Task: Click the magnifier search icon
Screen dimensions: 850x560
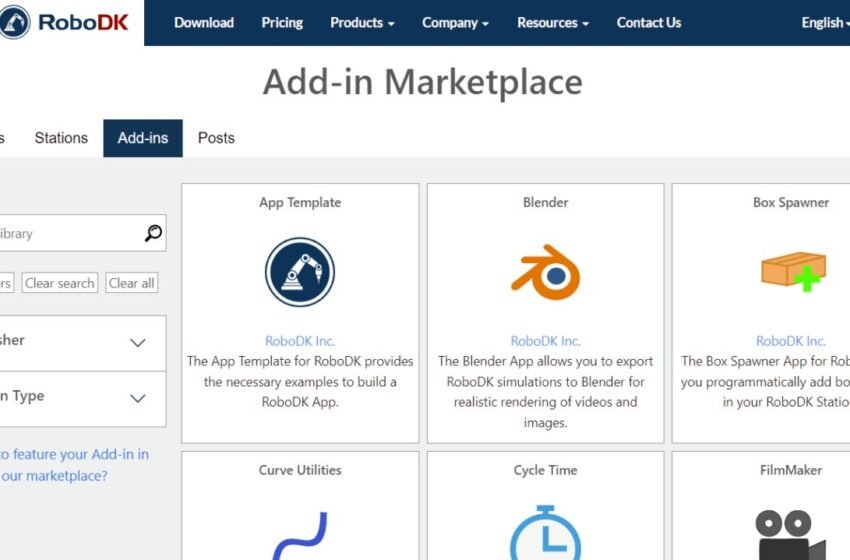Action: click(153, 233)
